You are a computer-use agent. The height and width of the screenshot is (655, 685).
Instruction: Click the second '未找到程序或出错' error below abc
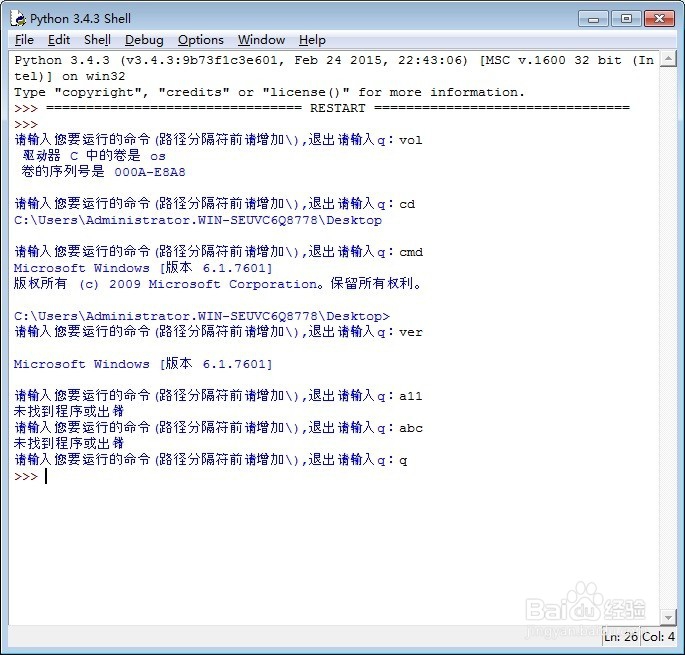69,443
